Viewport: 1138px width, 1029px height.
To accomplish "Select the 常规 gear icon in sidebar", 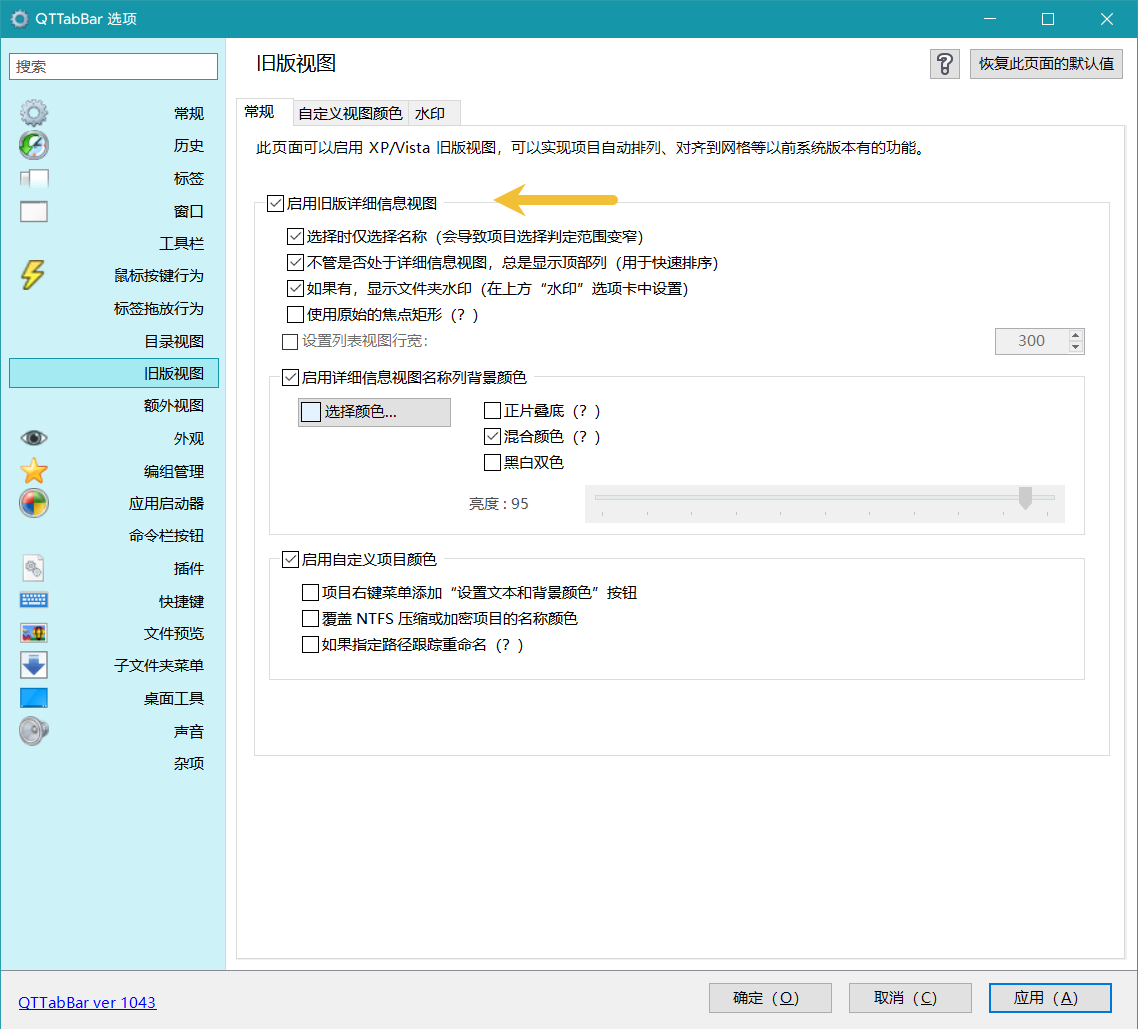I will pyautogui.click(x=34, y=113).
